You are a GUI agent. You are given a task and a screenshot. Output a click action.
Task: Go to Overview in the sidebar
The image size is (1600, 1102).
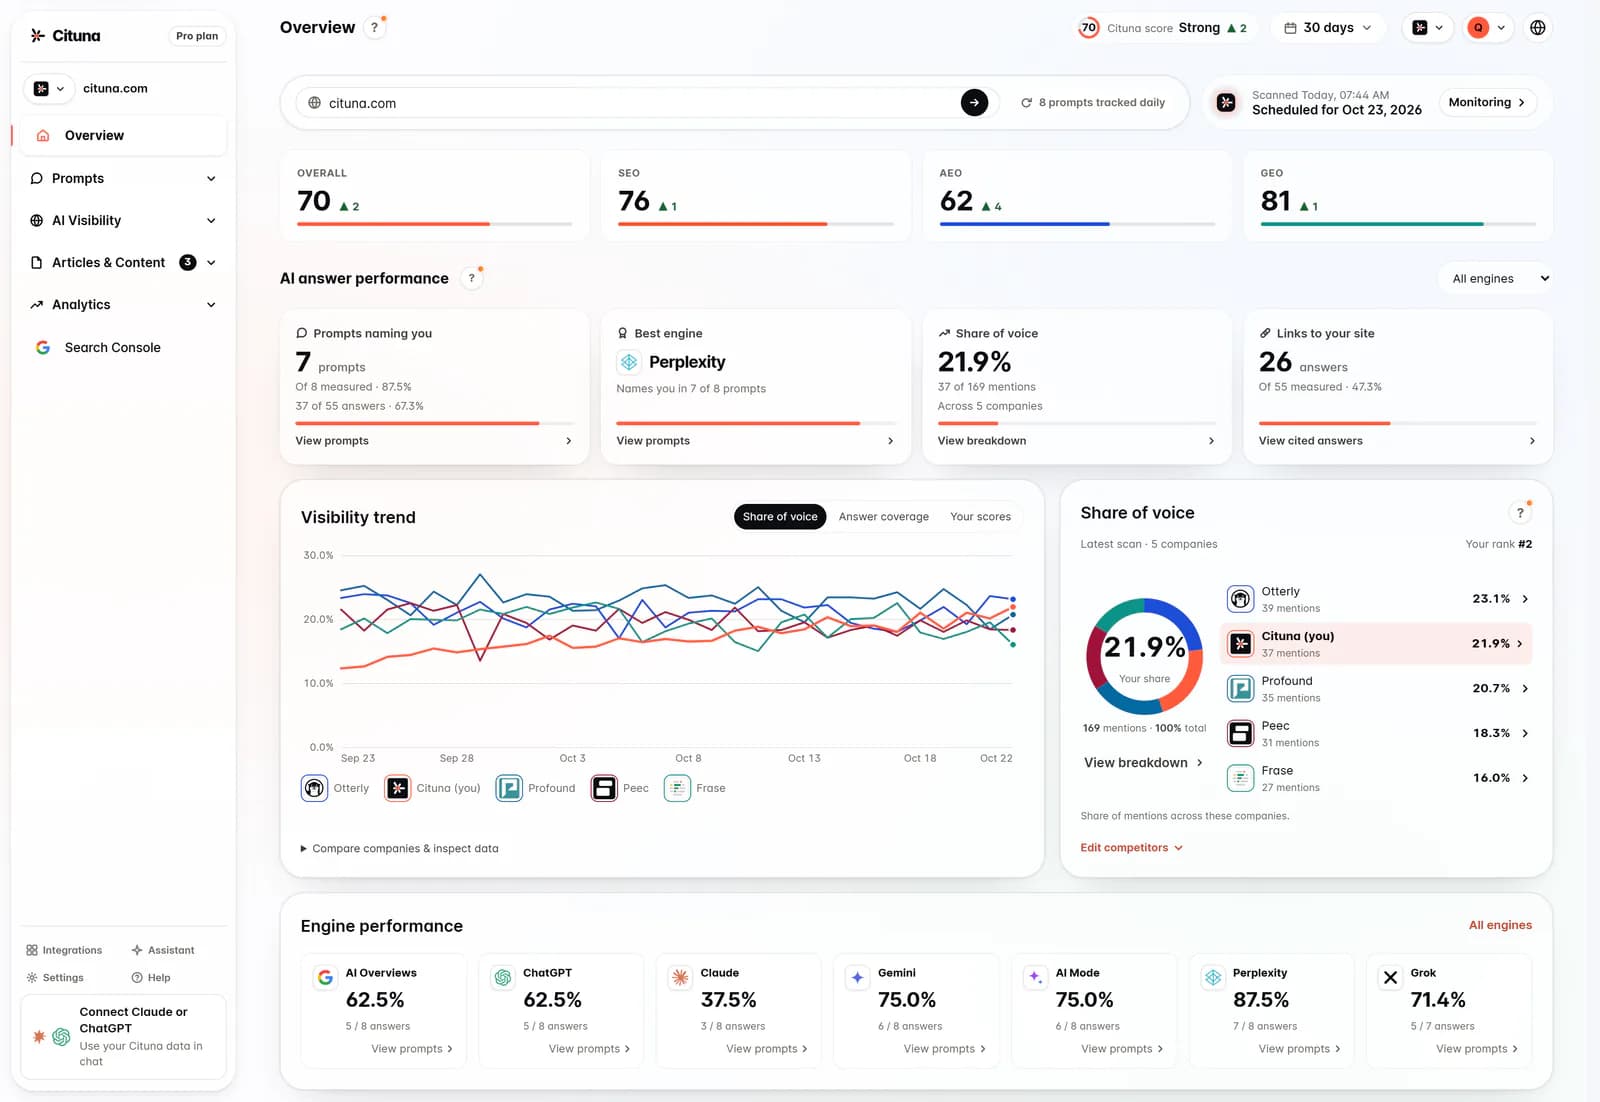[124, 135]
